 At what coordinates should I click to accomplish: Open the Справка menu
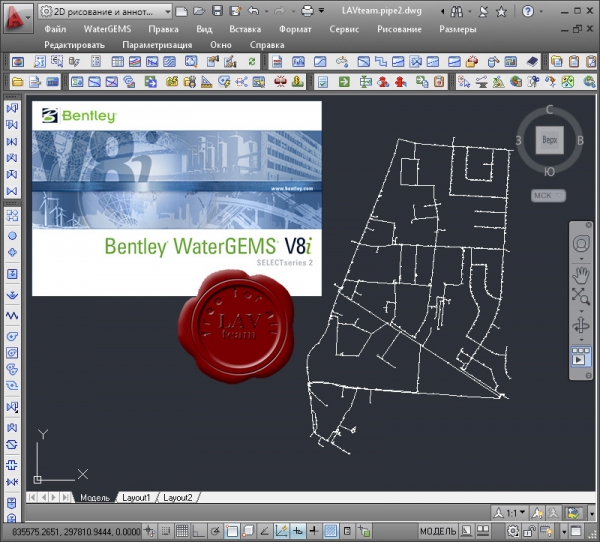coord(267,45)
